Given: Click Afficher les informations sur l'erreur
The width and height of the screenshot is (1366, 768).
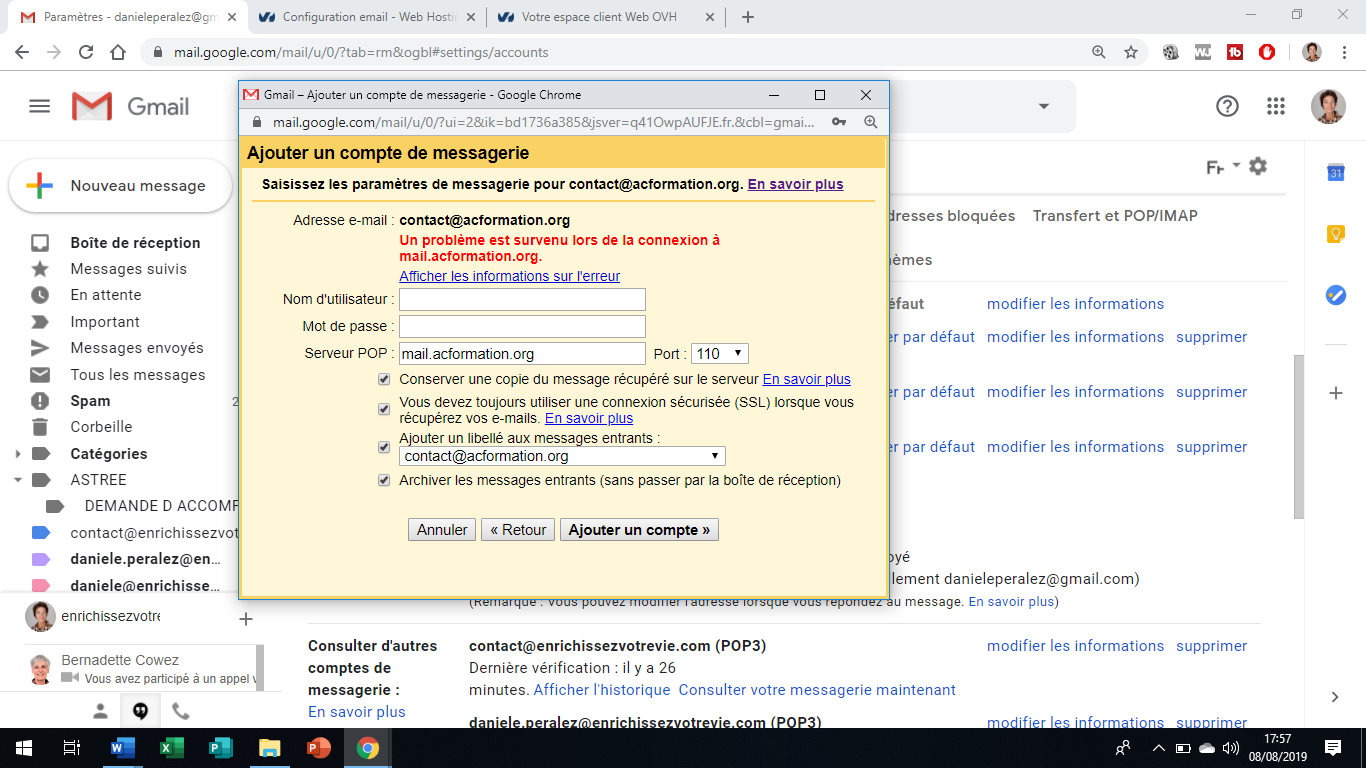Looking at the screenshot, I should pos(509,276).
